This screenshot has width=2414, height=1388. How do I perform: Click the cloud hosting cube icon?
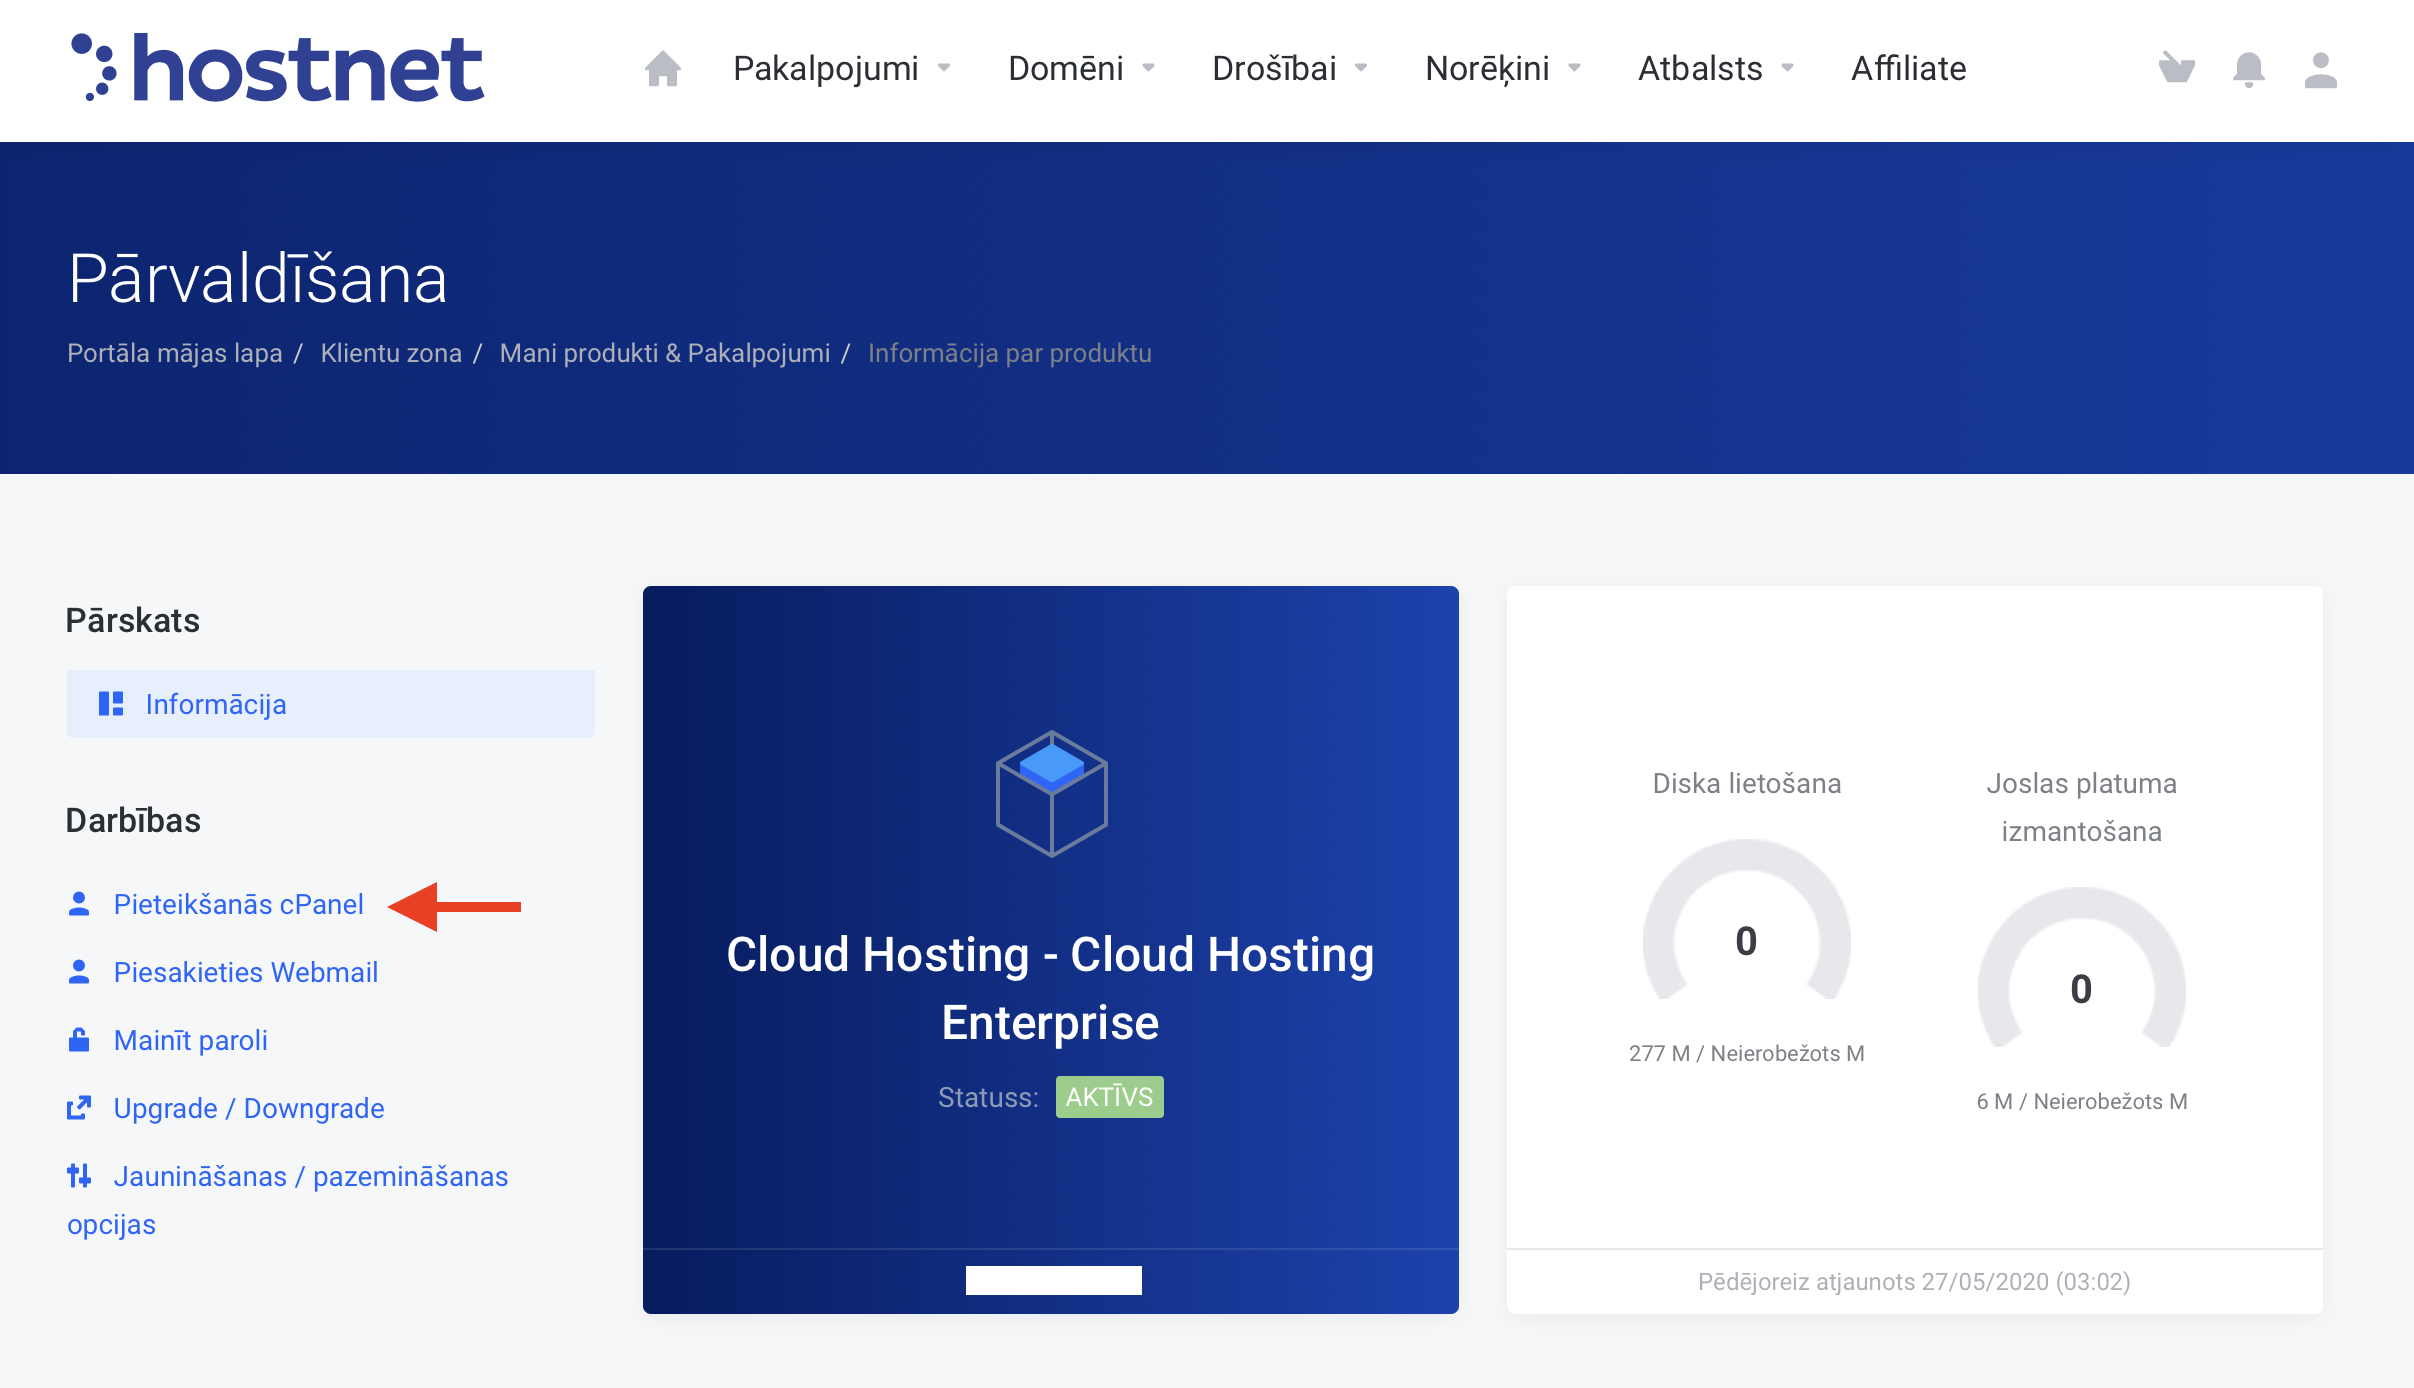pyautogui.click(x=1051, y=793)
